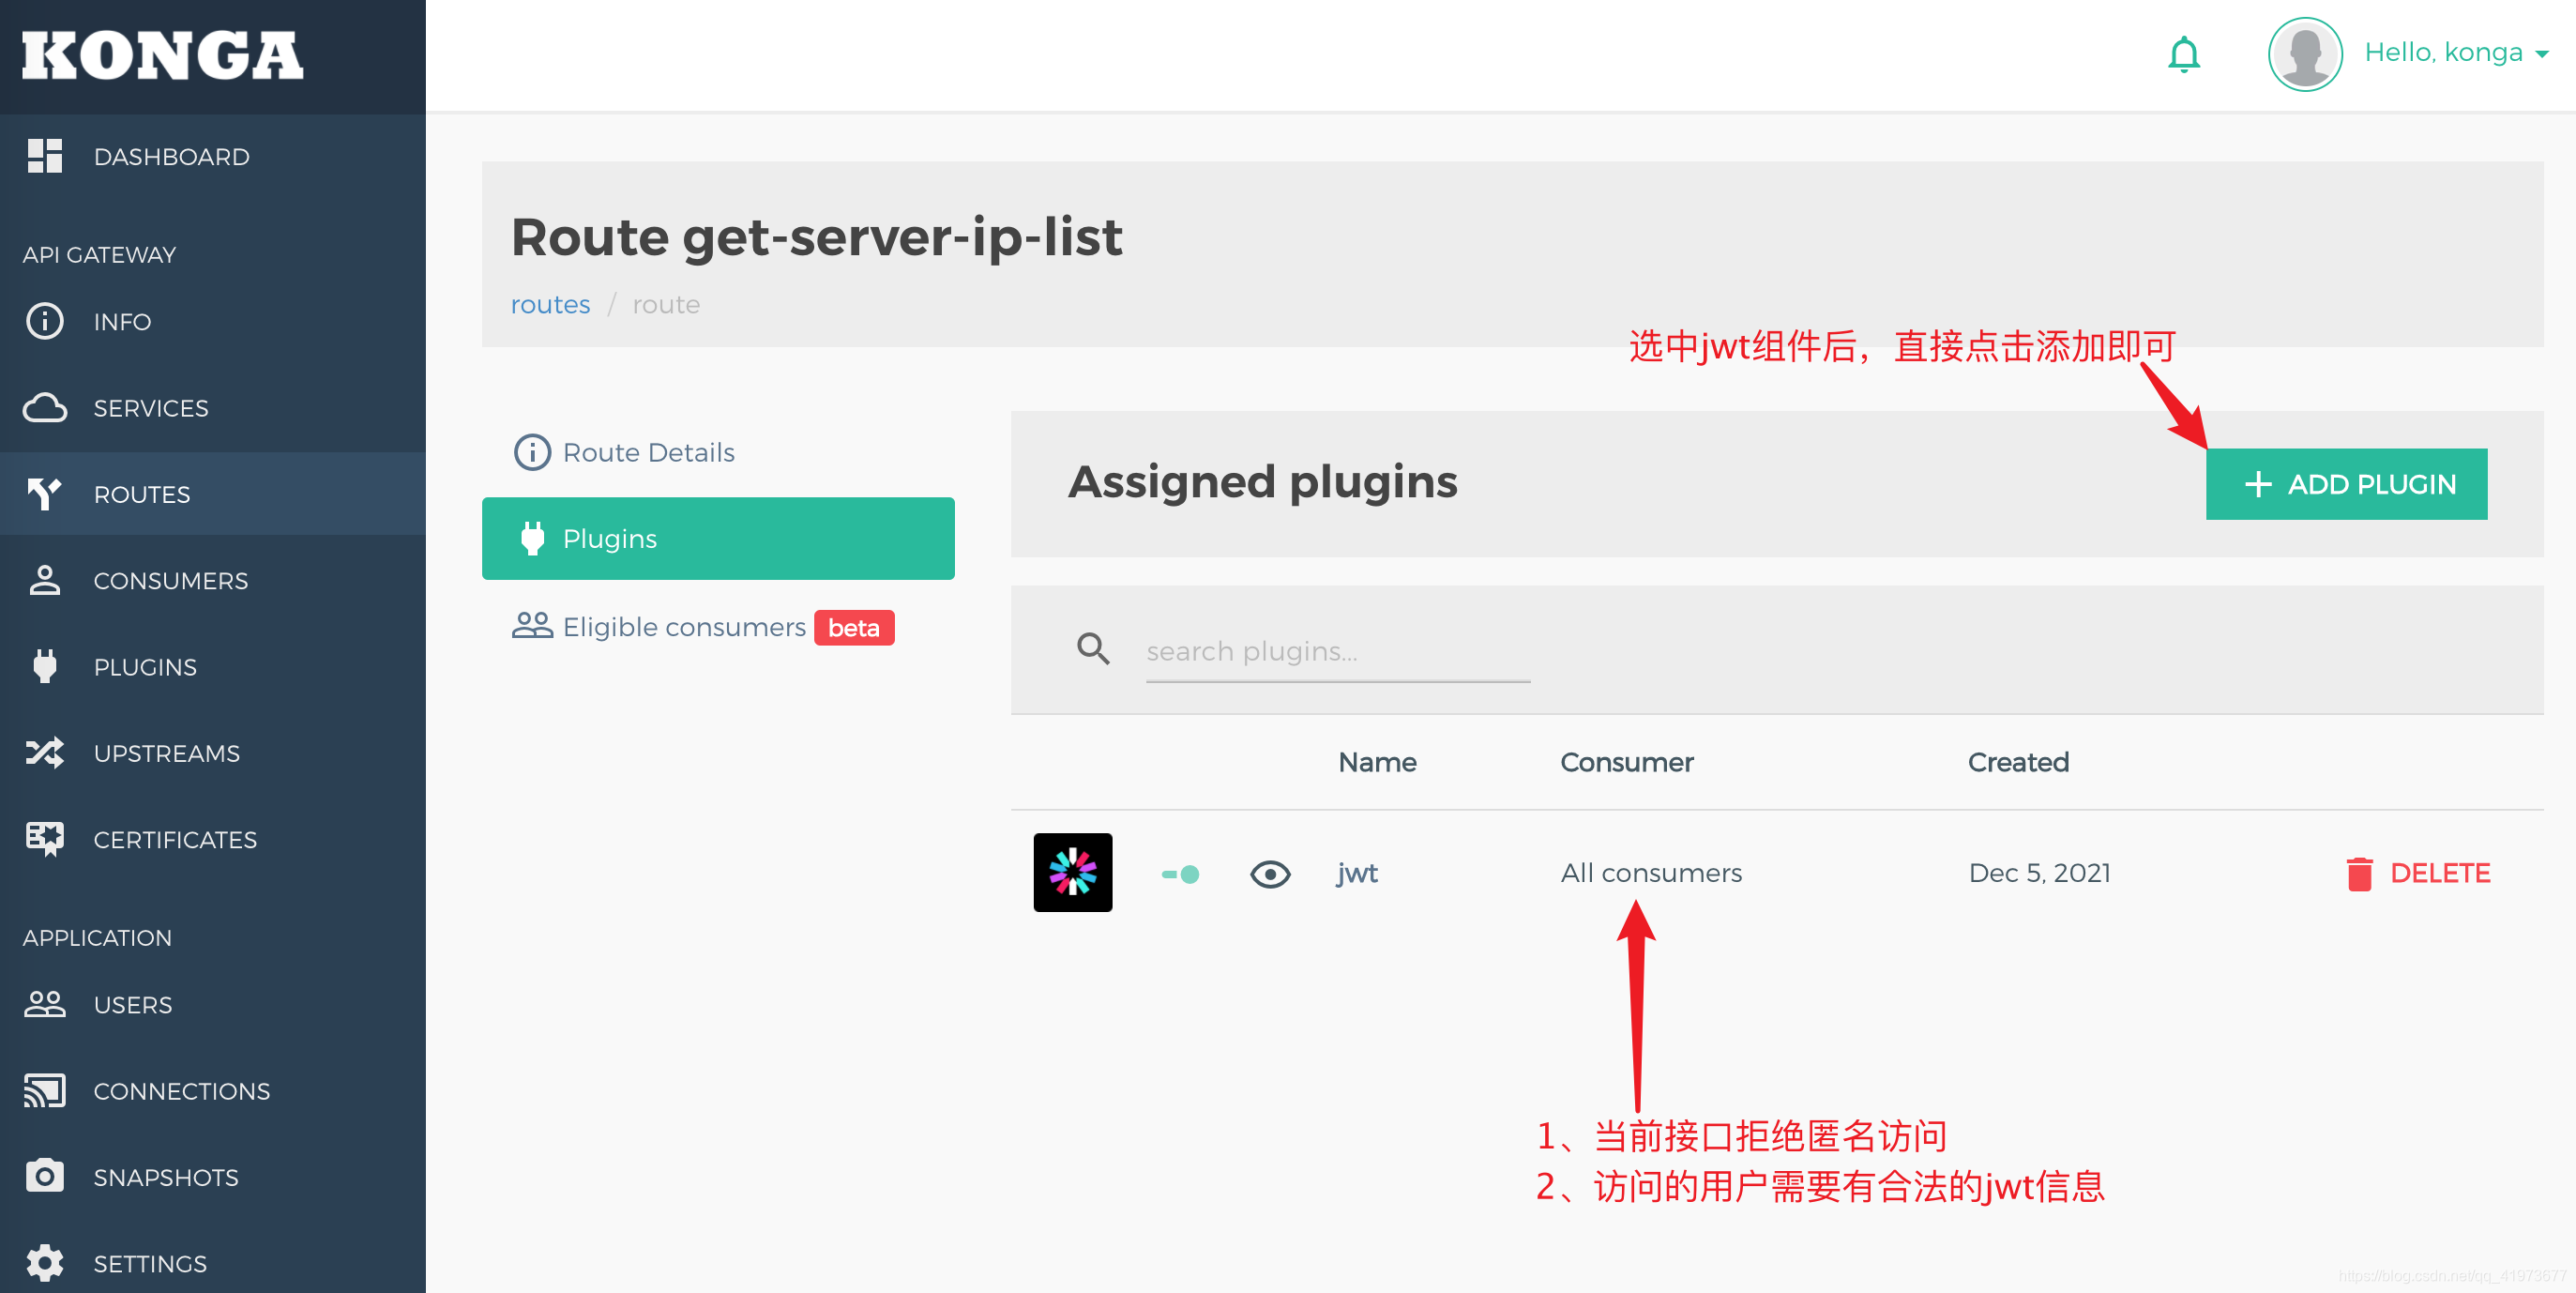
Task: View jwt plugin details via eye icon
Action: pos(1270,874)
